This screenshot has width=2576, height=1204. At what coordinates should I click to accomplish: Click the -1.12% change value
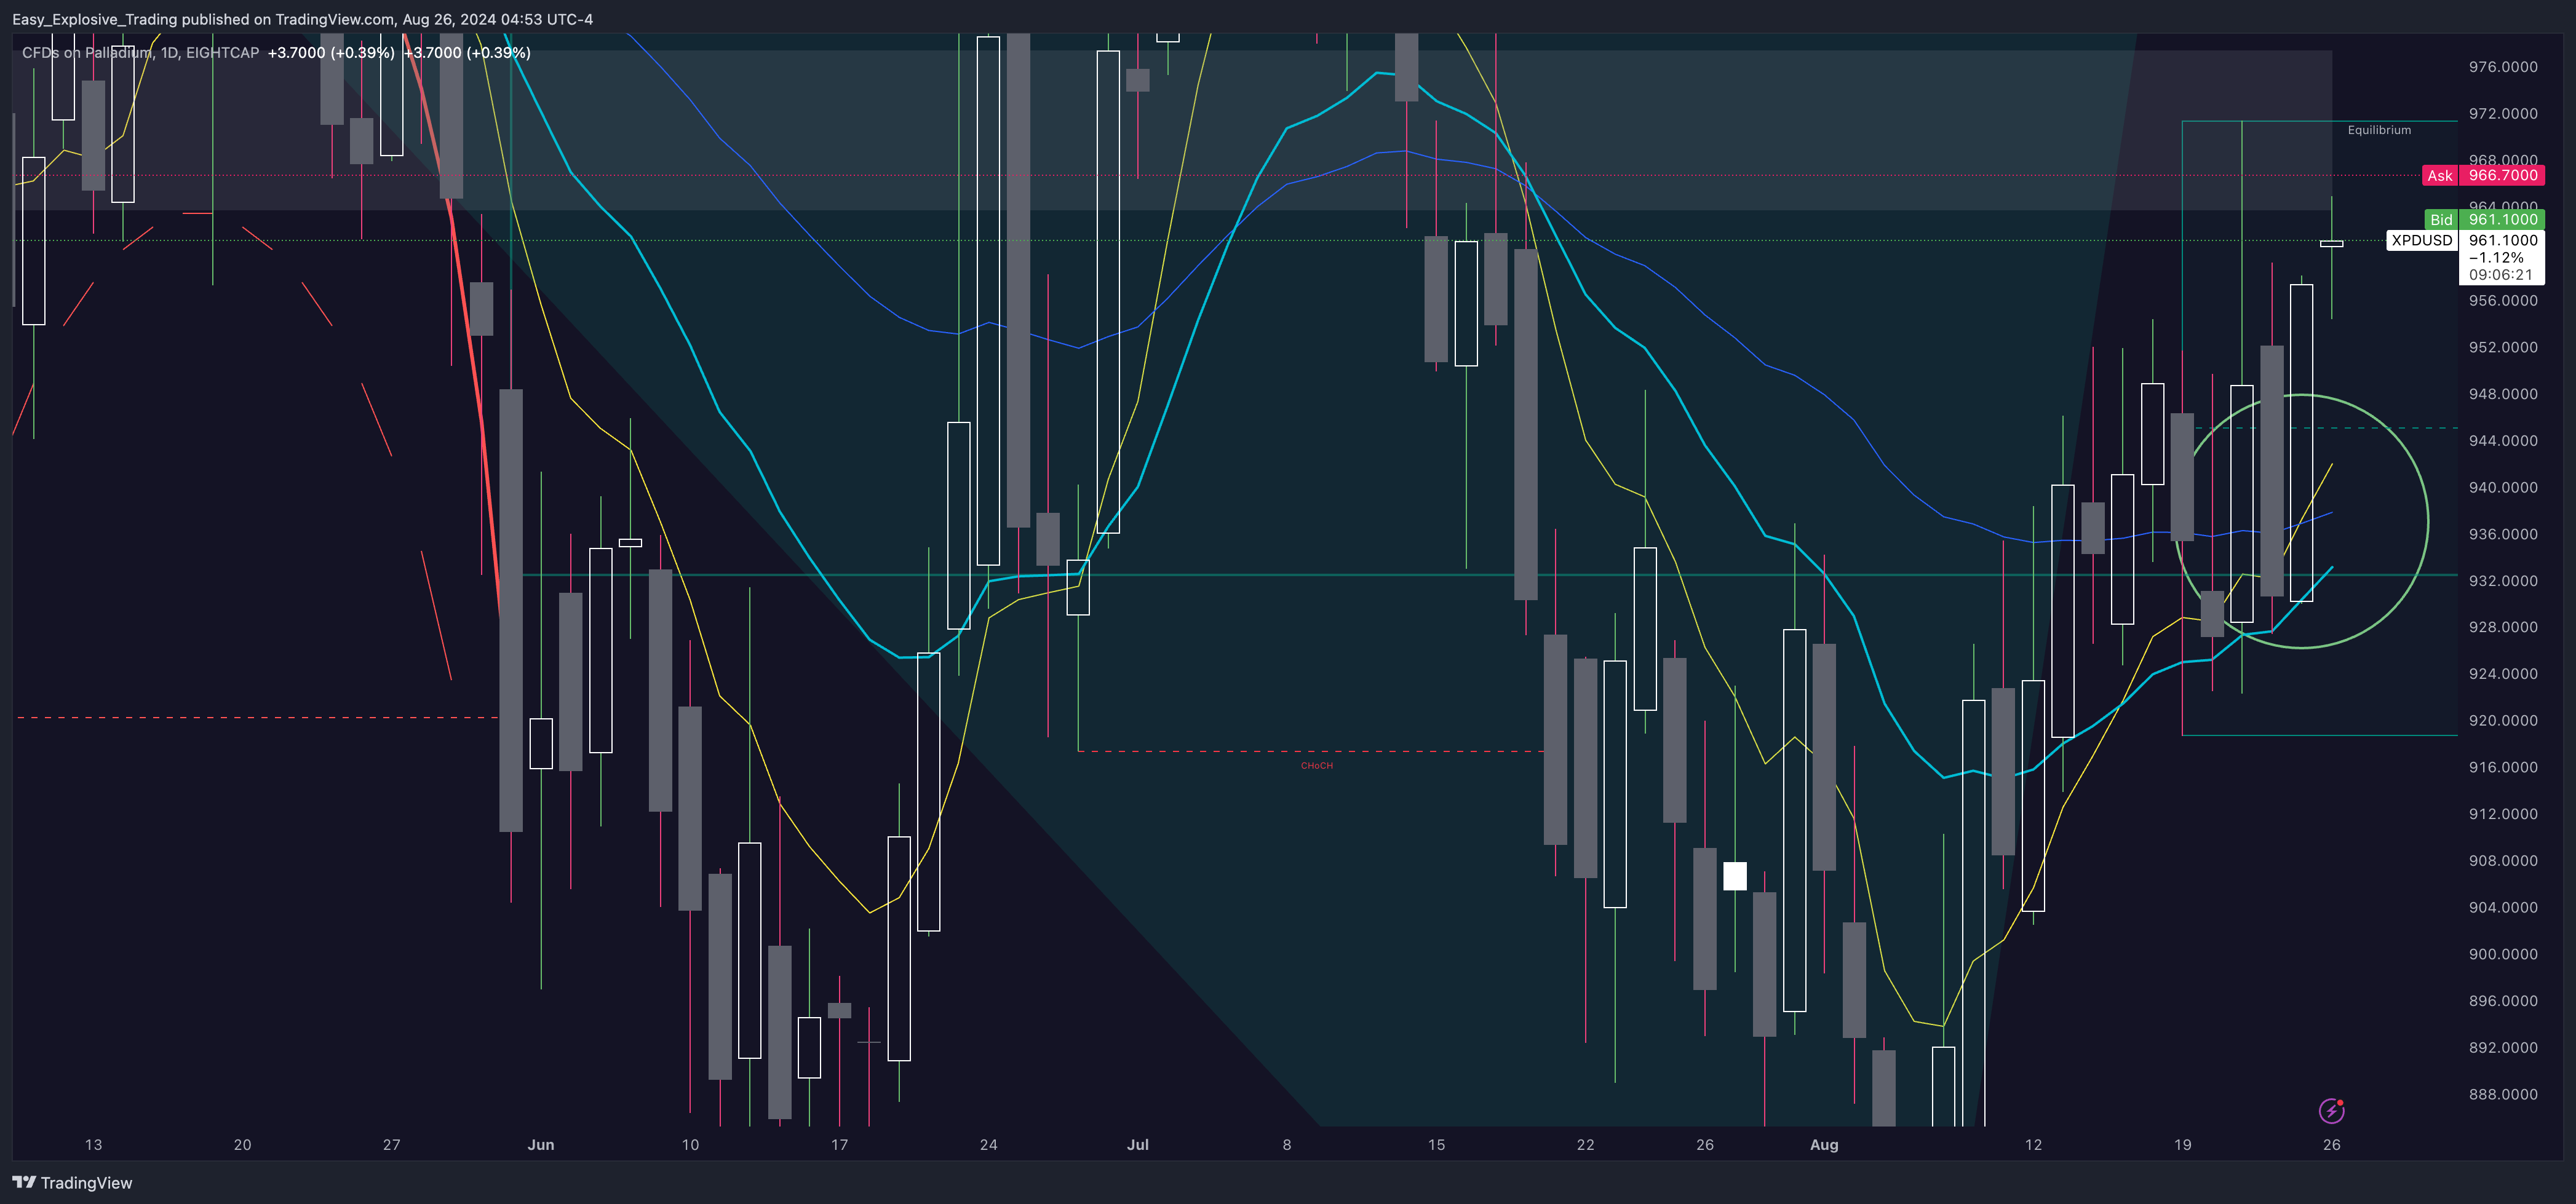[x=2496, y=258]
